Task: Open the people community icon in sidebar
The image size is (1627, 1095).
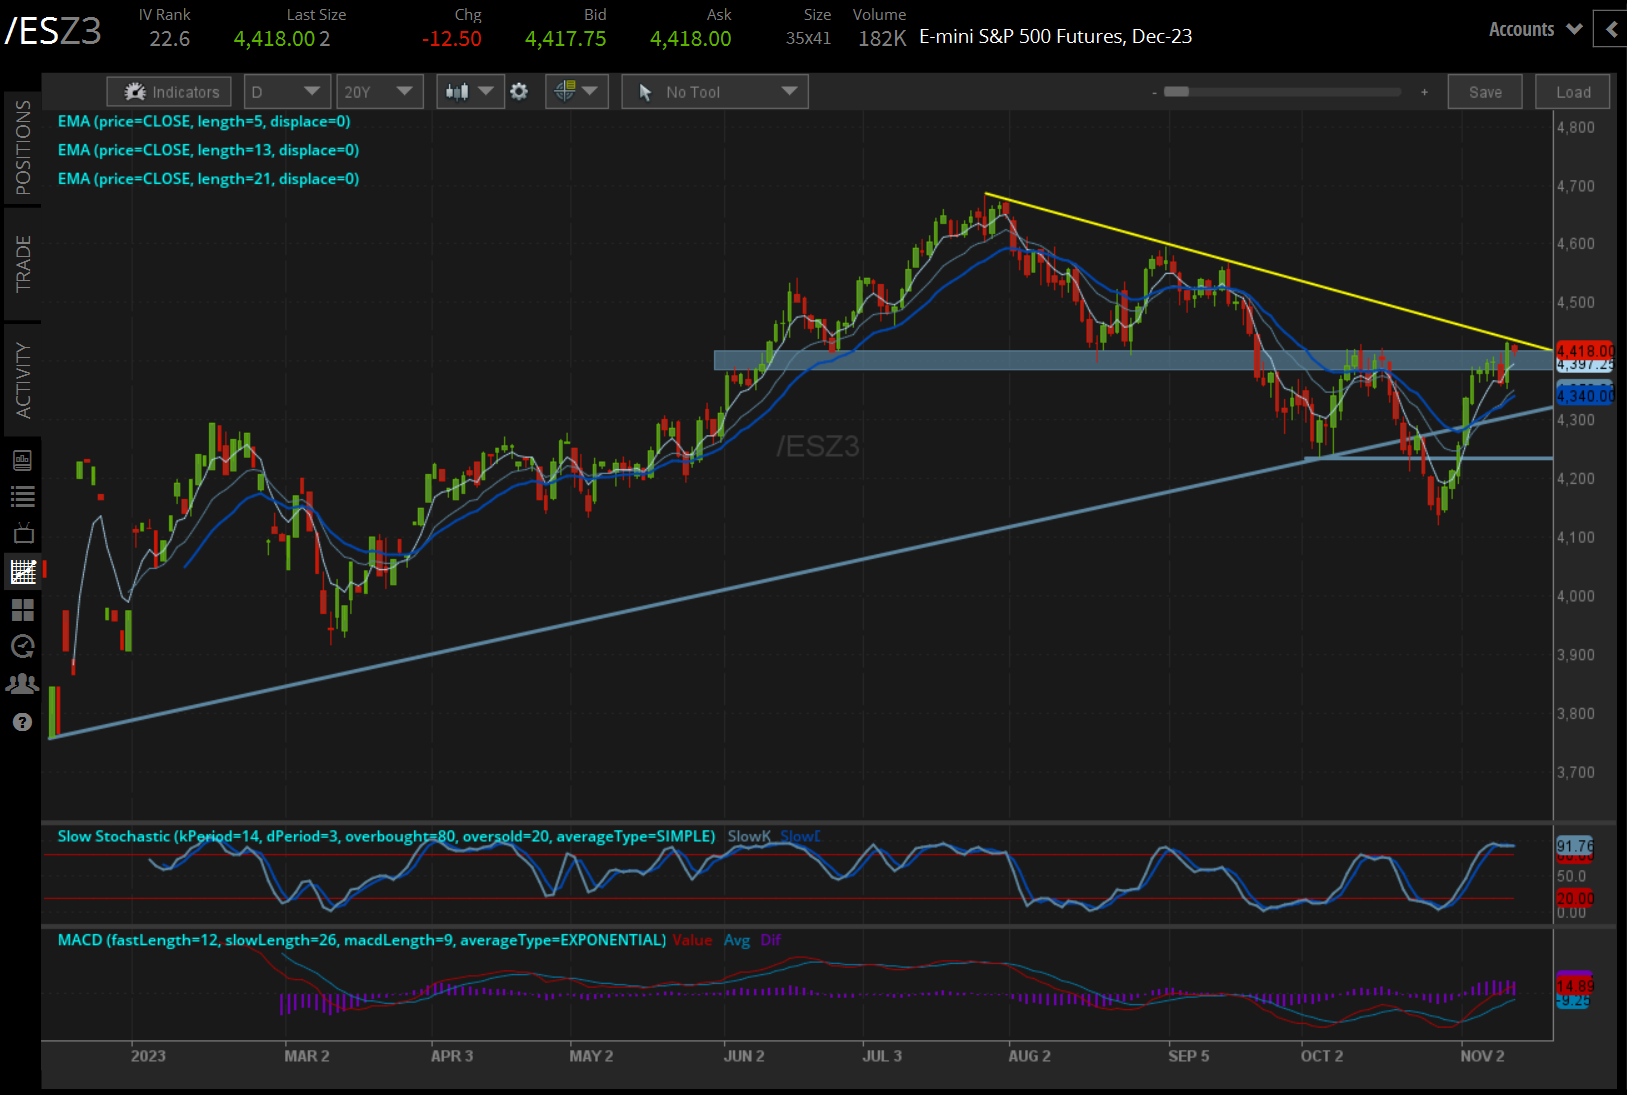Action: 22,684
